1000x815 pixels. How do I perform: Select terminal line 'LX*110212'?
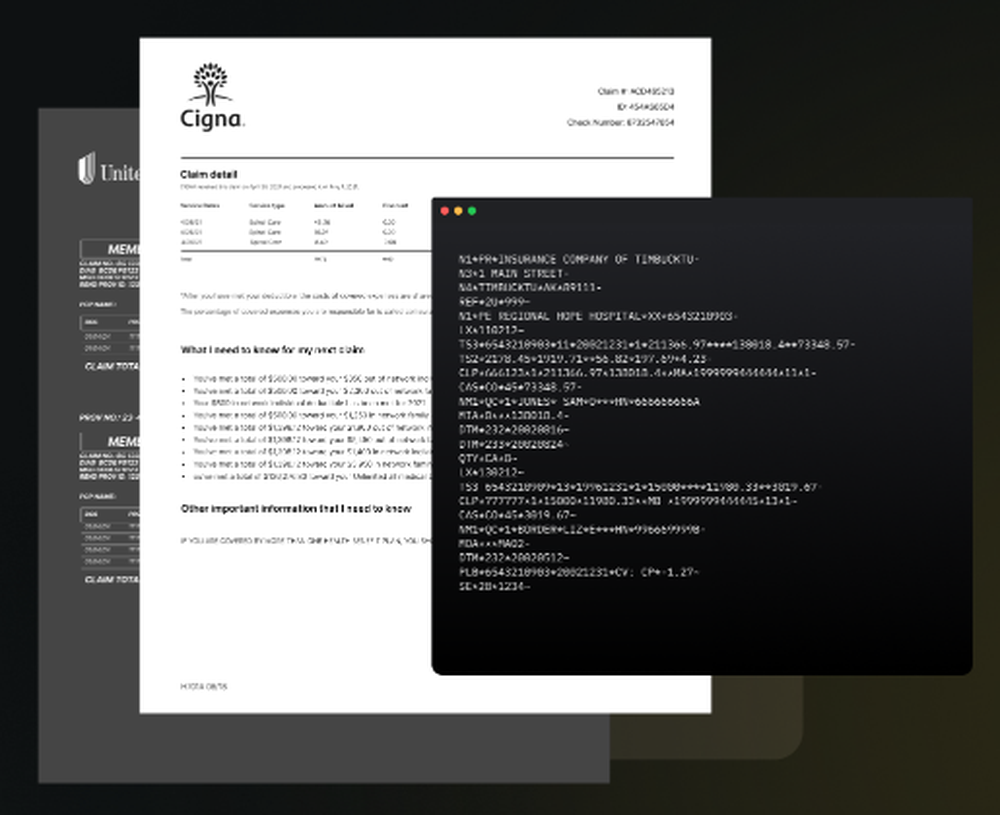pyautogui.click(x=492, y=330)
